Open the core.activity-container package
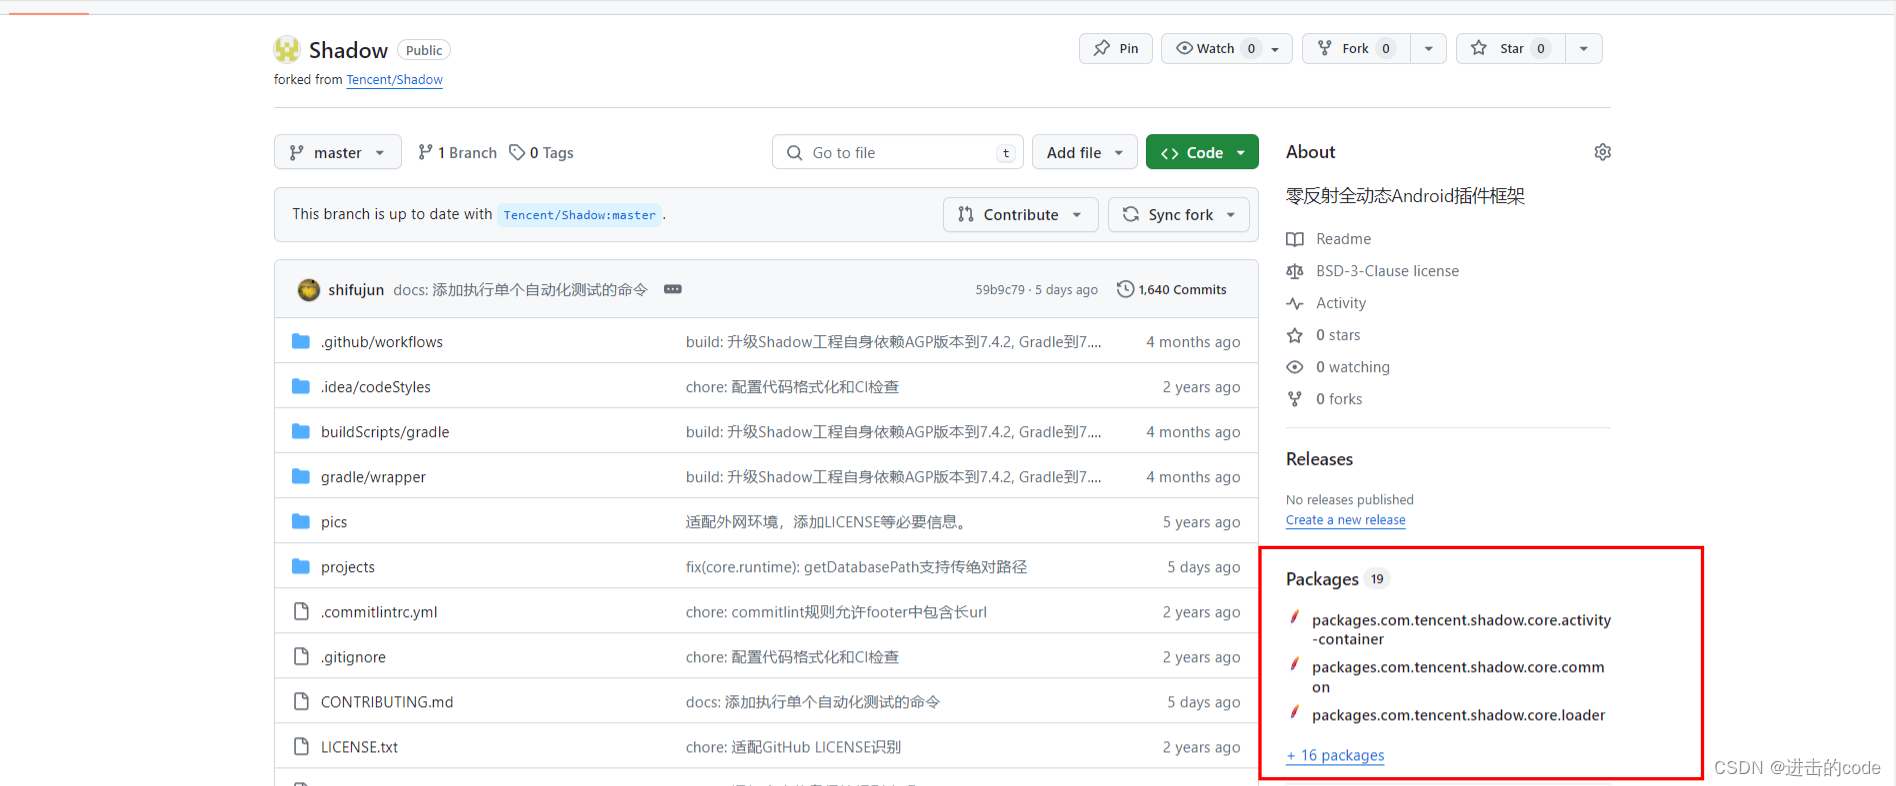1896x786 pixels. [1461, 629]
